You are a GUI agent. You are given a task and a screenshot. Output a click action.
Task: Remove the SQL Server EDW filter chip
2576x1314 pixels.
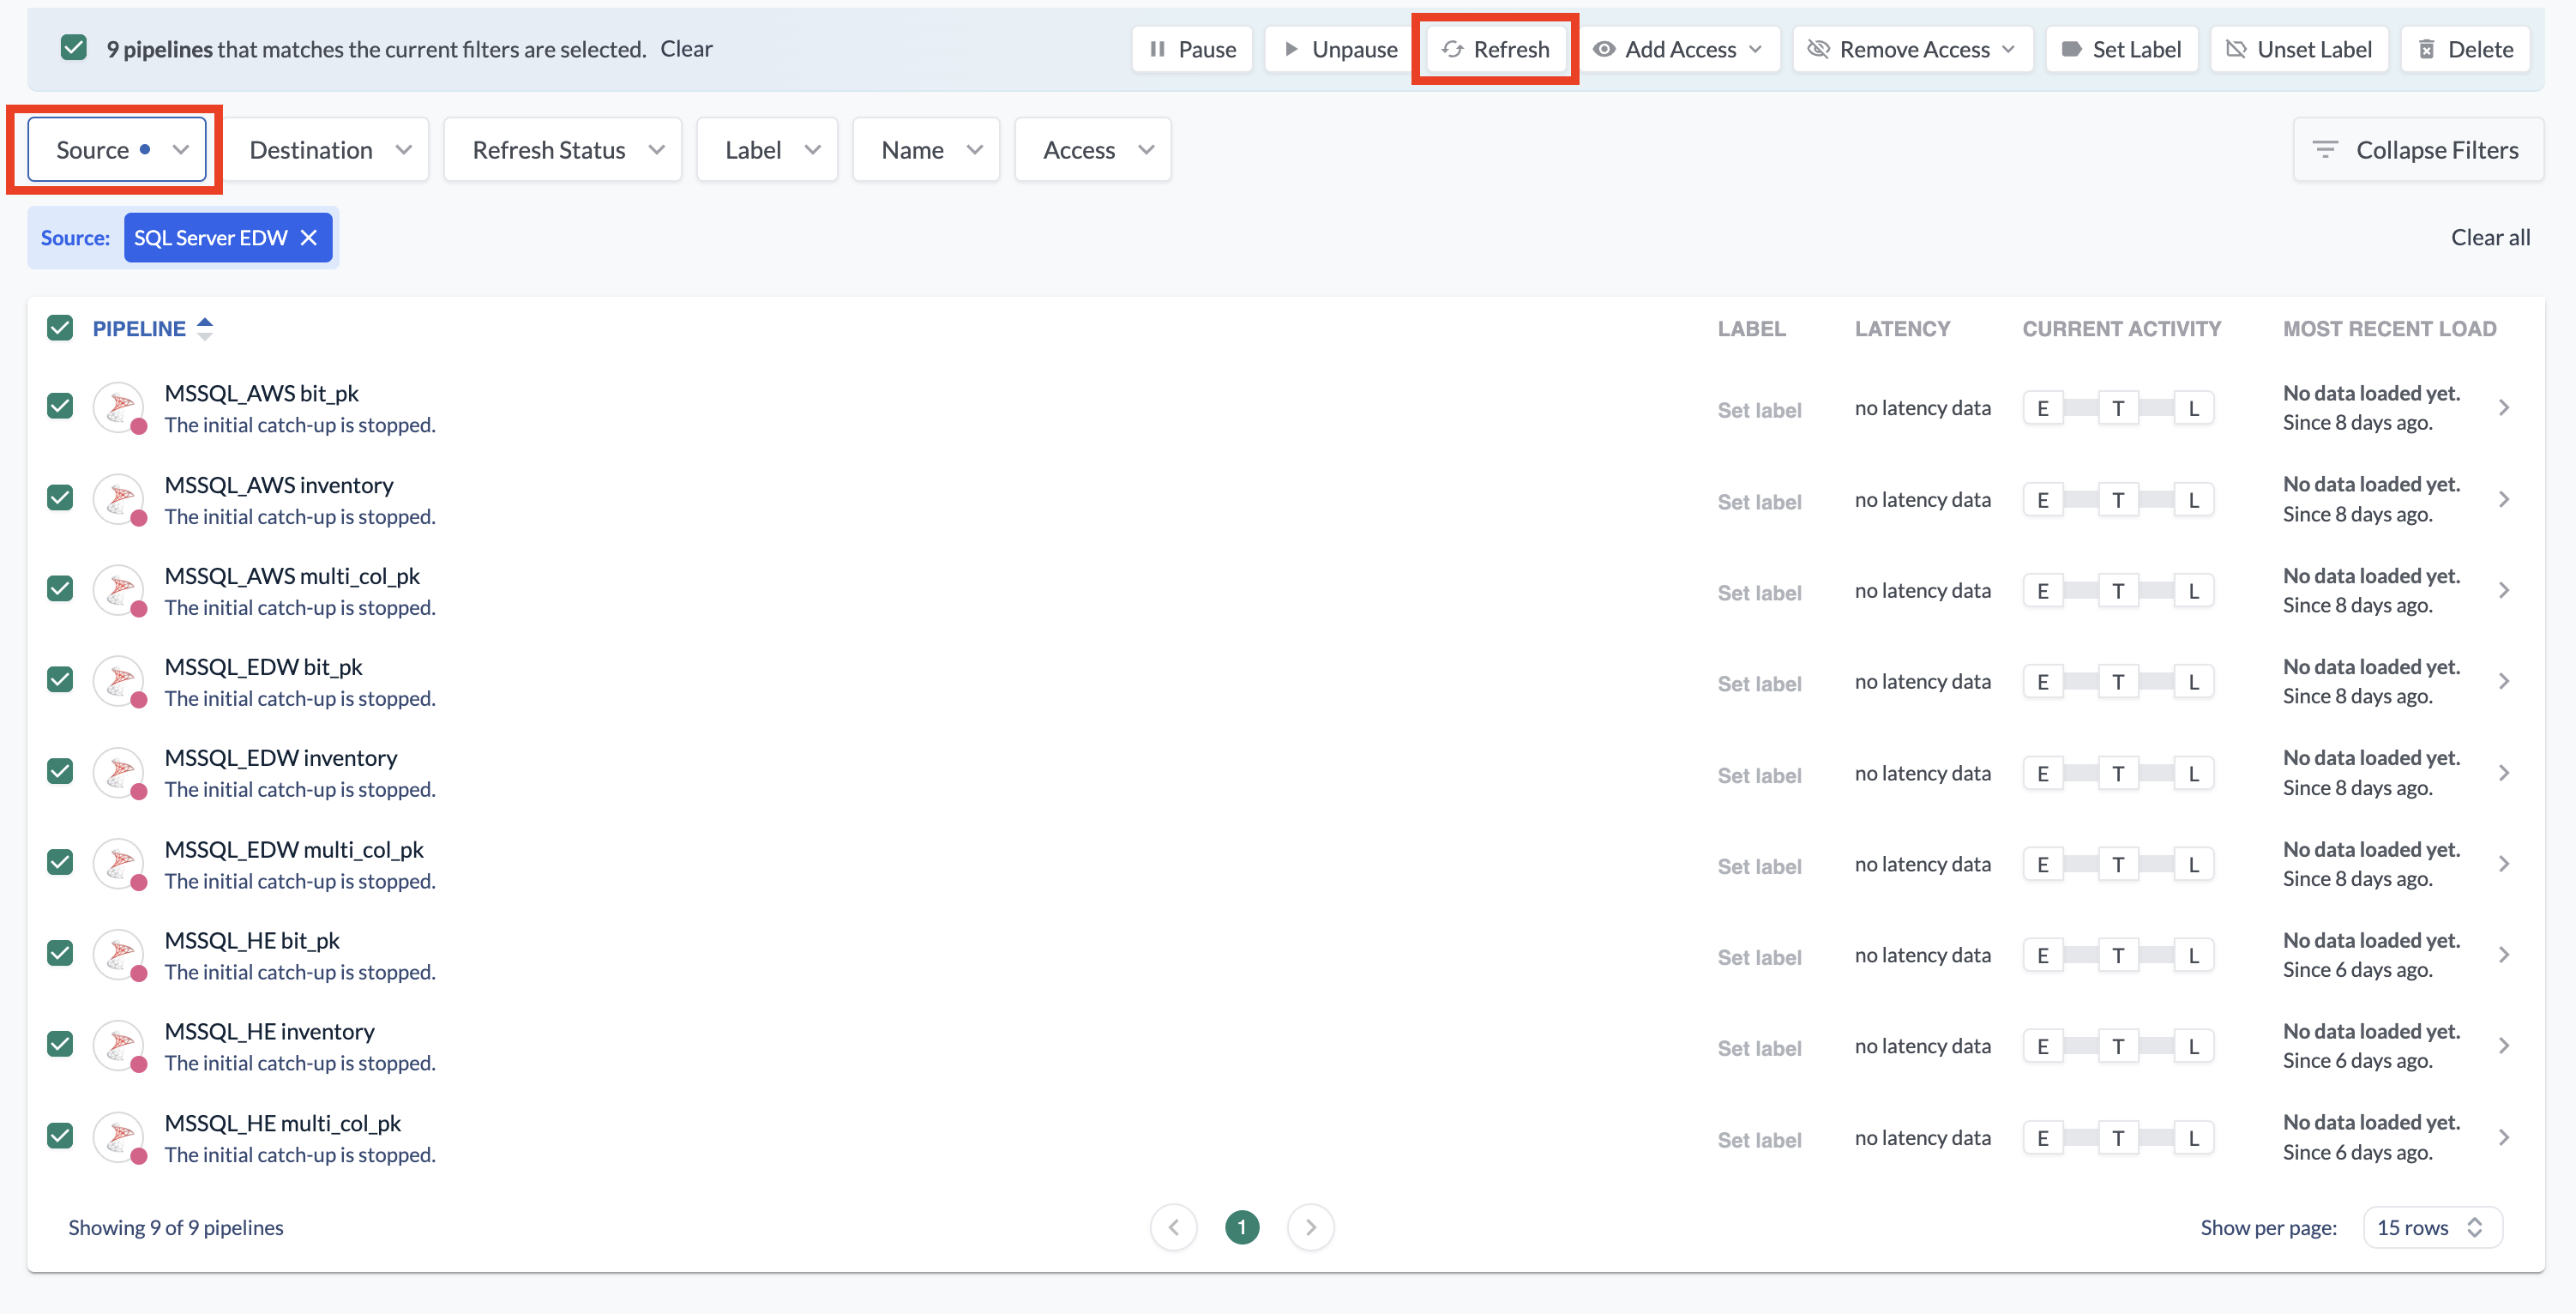pos(309,237)
